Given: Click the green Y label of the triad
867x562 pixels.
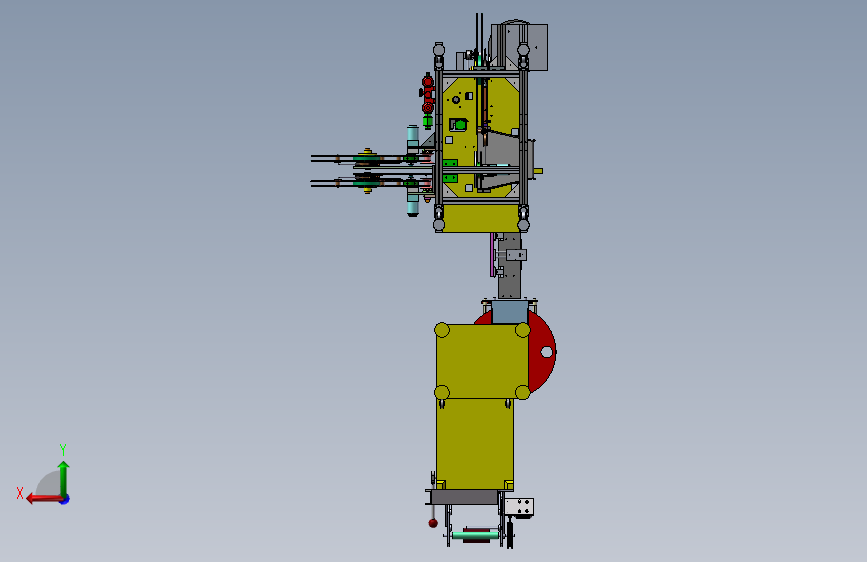Looking at the screenshot, I should (x=63, y=449).
